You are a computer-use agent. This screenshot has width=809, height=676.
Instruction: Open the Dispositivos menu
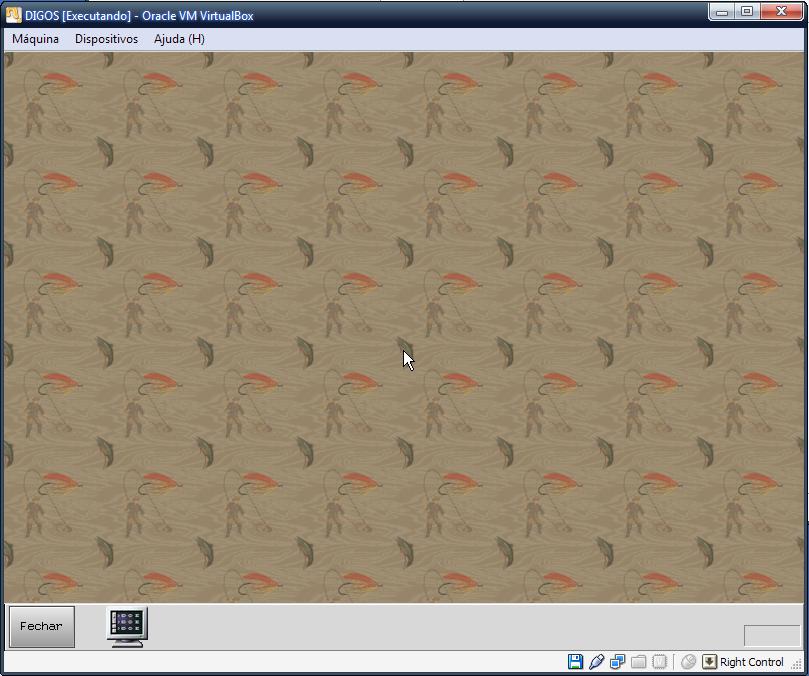106,39
